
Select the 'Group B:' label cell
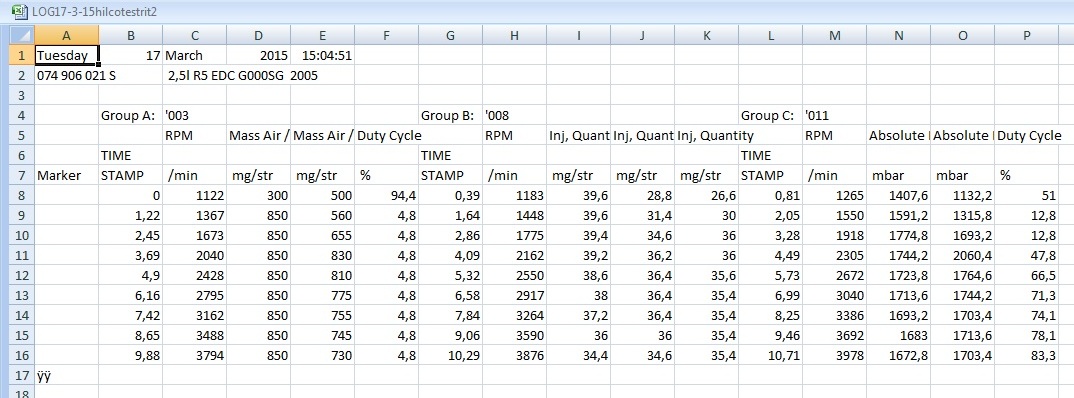451,116
